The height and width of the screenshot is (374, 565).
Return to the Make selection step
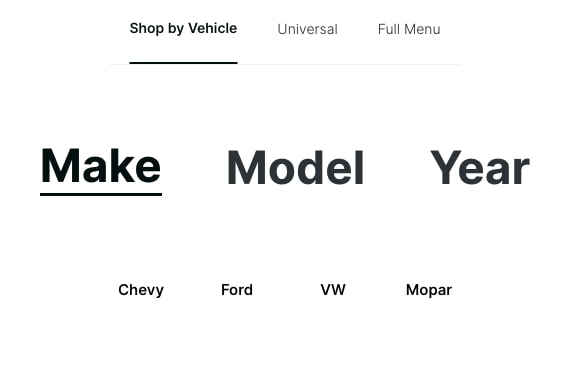pos(101,166)
